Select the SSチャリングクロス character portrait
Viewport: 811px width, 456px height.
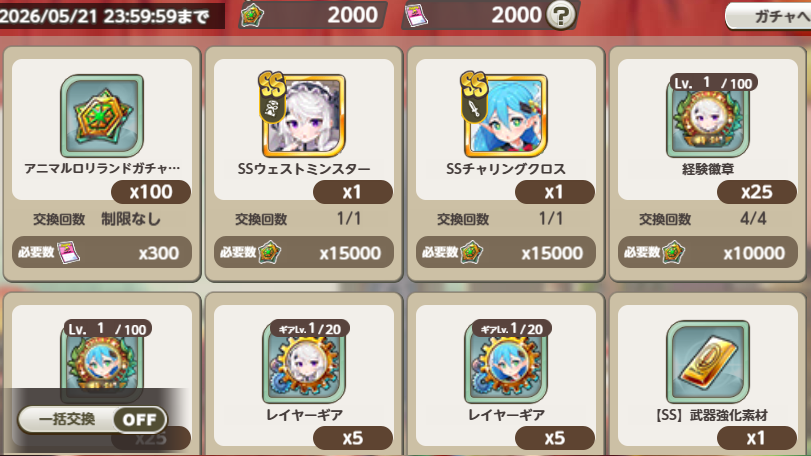504,115
